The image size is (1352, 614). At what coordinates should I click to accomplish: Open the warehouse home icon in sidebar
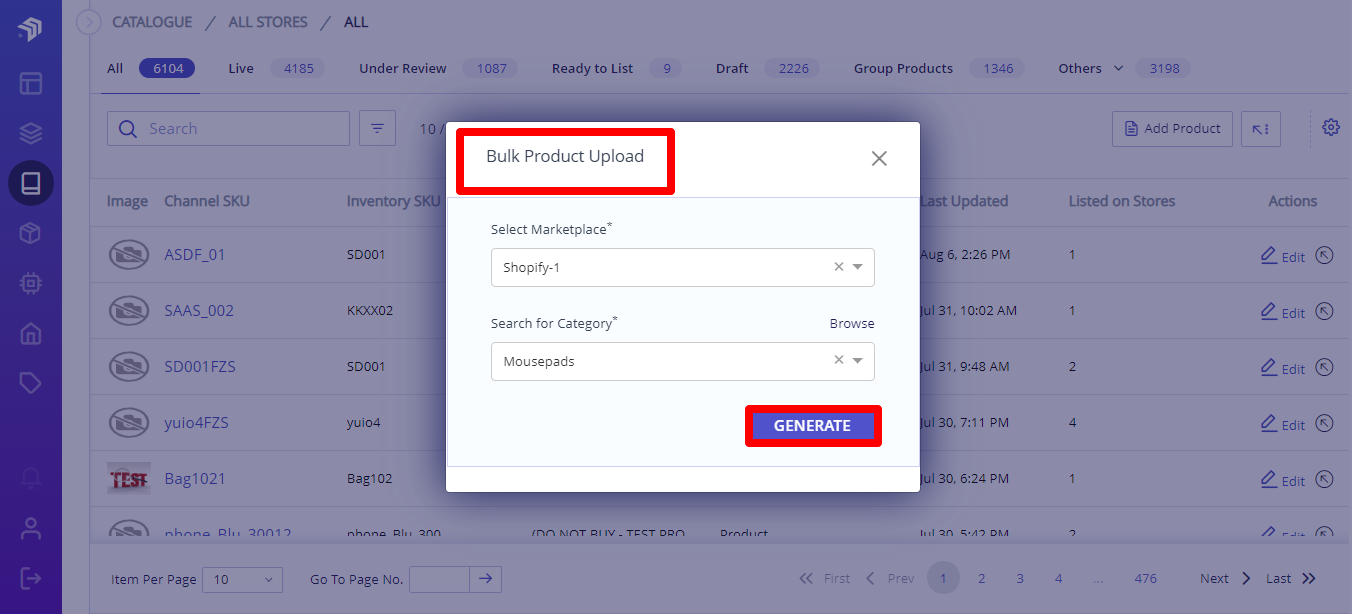[x=30, y=334]
